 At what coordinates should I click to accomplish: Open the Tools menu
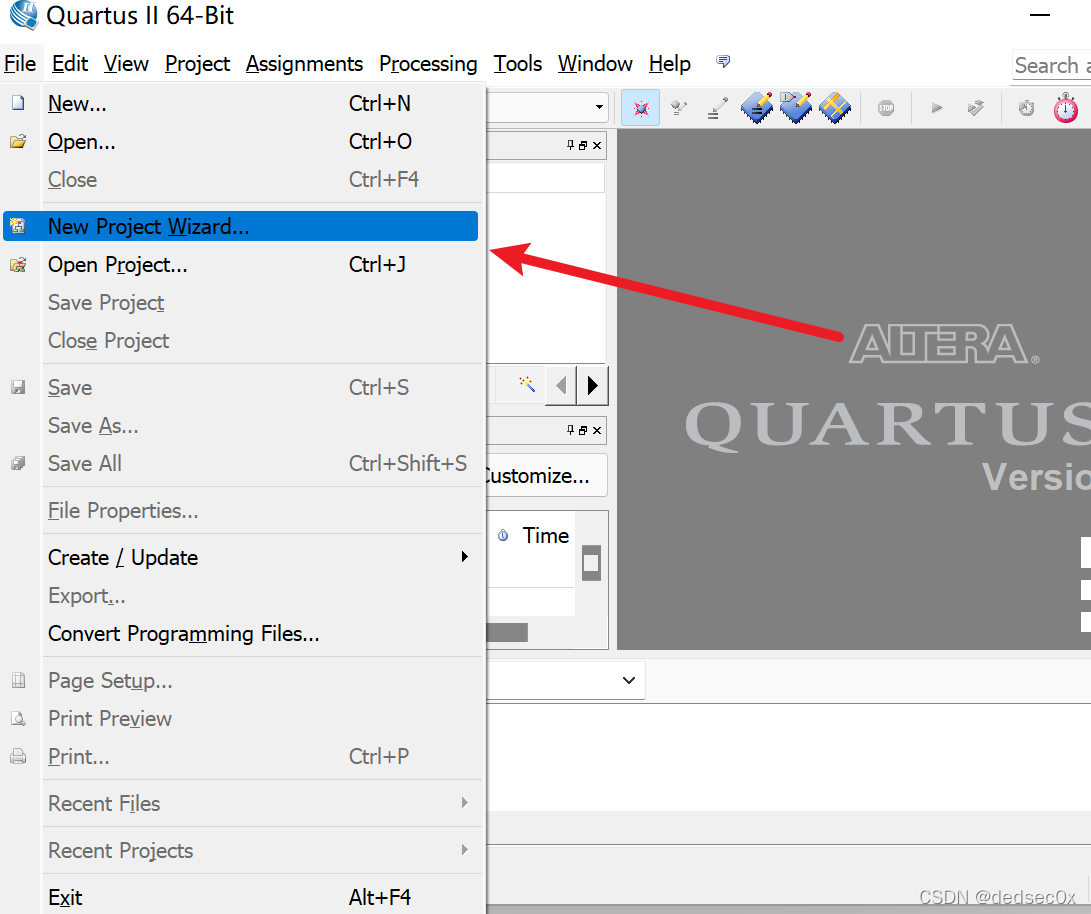pos(518,64)
